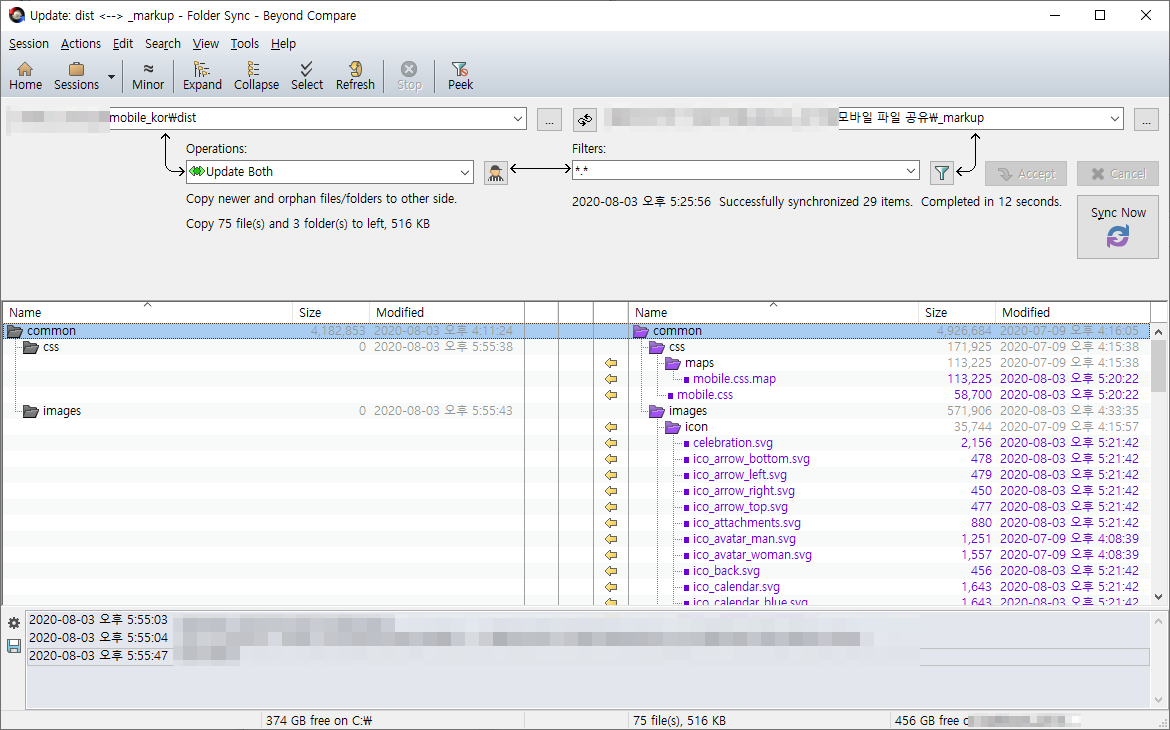1170x730 pixels.
Task: Open the right folder path dropdown
Action: [1115, 118]
